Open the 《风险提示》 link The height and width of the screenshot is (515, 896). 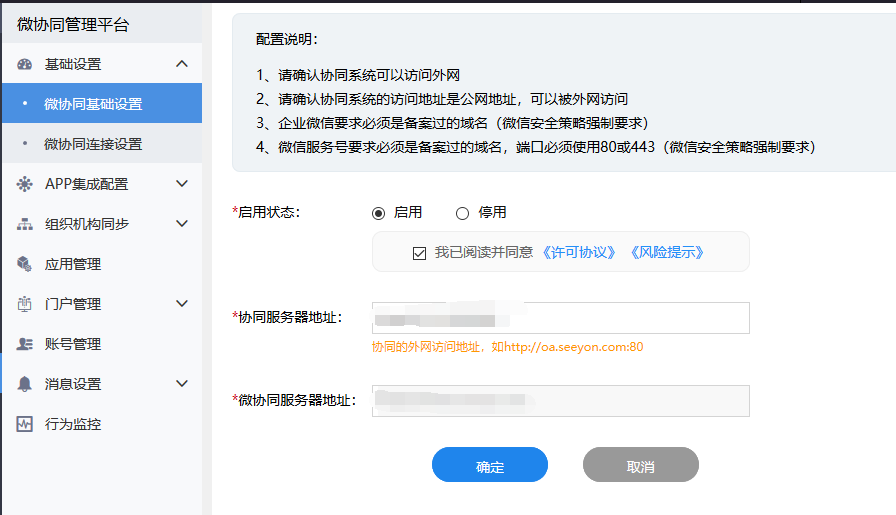667,252
